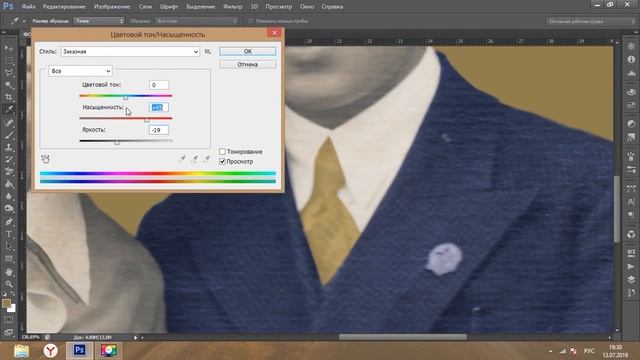
Task: Open the Окно menu
Action: (307, 7)
